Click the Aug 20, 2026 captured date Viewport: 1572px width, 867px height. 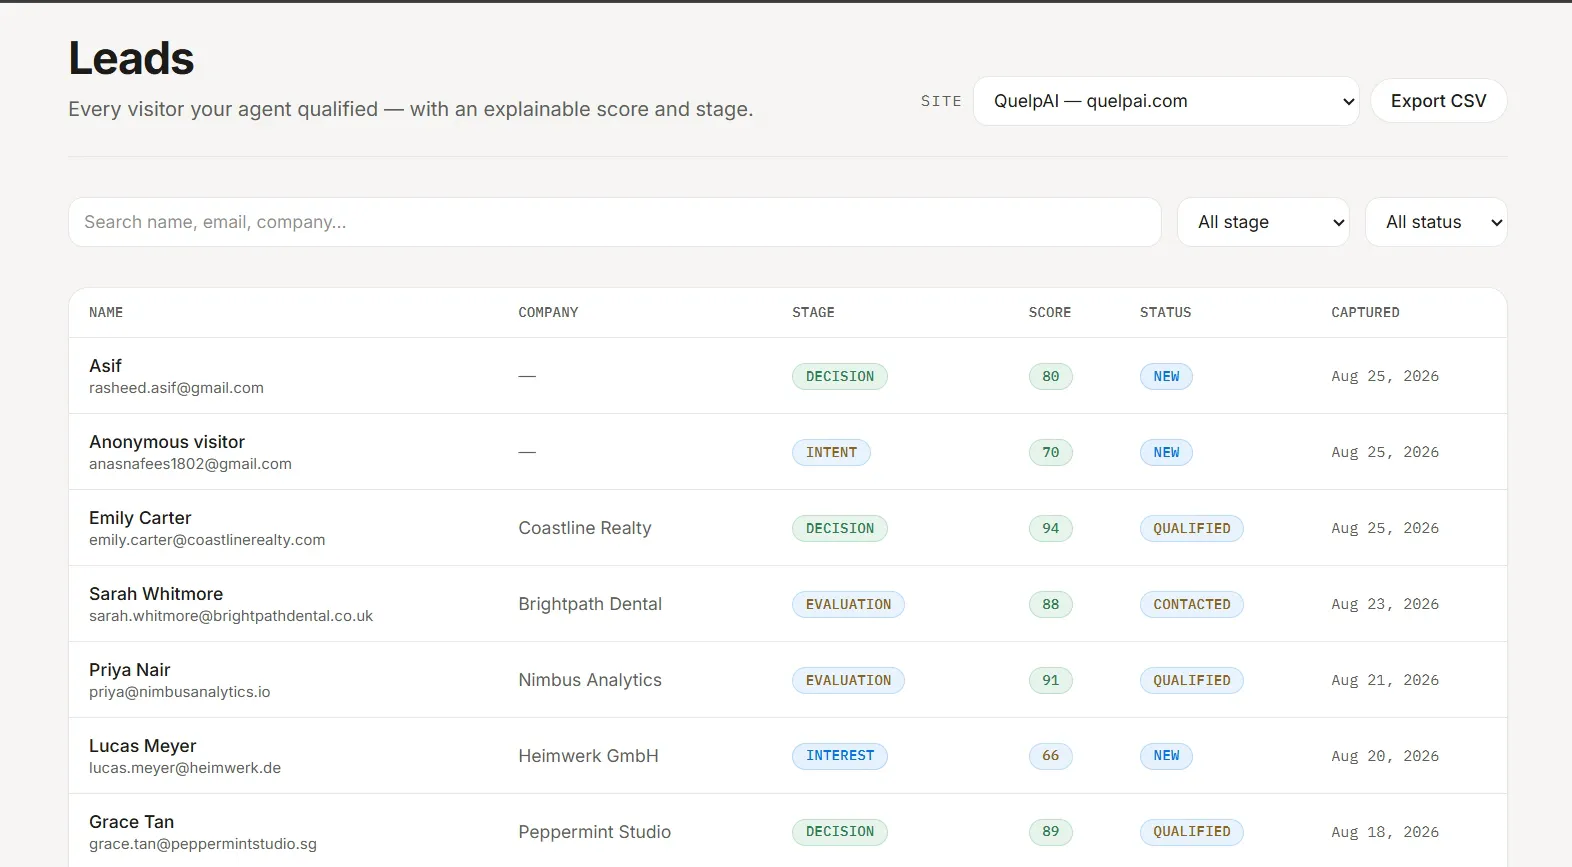pos(1385,756)
